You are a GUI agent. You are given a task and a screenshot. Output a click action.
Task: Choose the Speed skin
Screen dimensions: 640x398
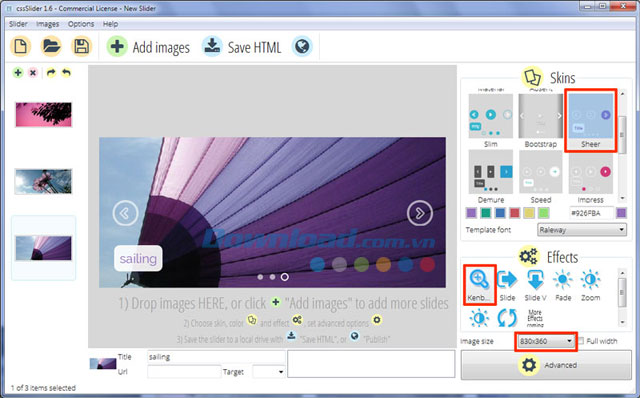[x=540, y=177]
